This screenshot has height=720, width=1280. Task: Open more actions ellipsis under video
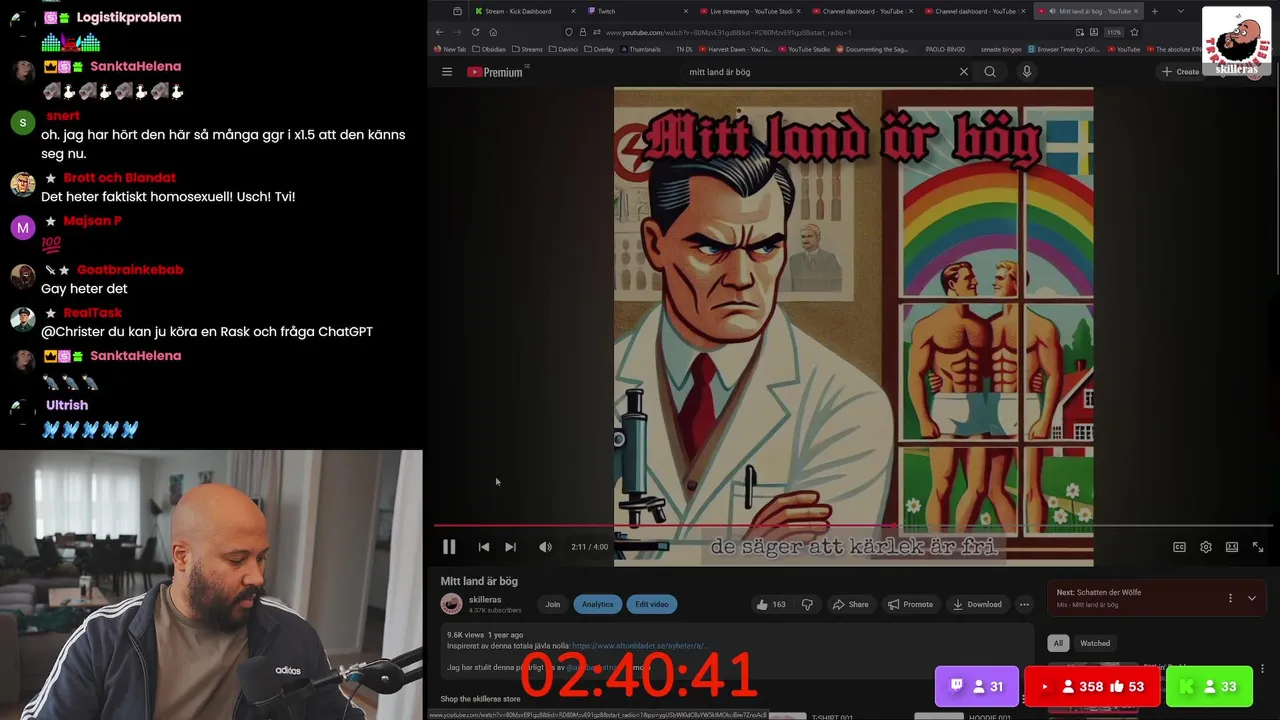tap(1024, 604)
